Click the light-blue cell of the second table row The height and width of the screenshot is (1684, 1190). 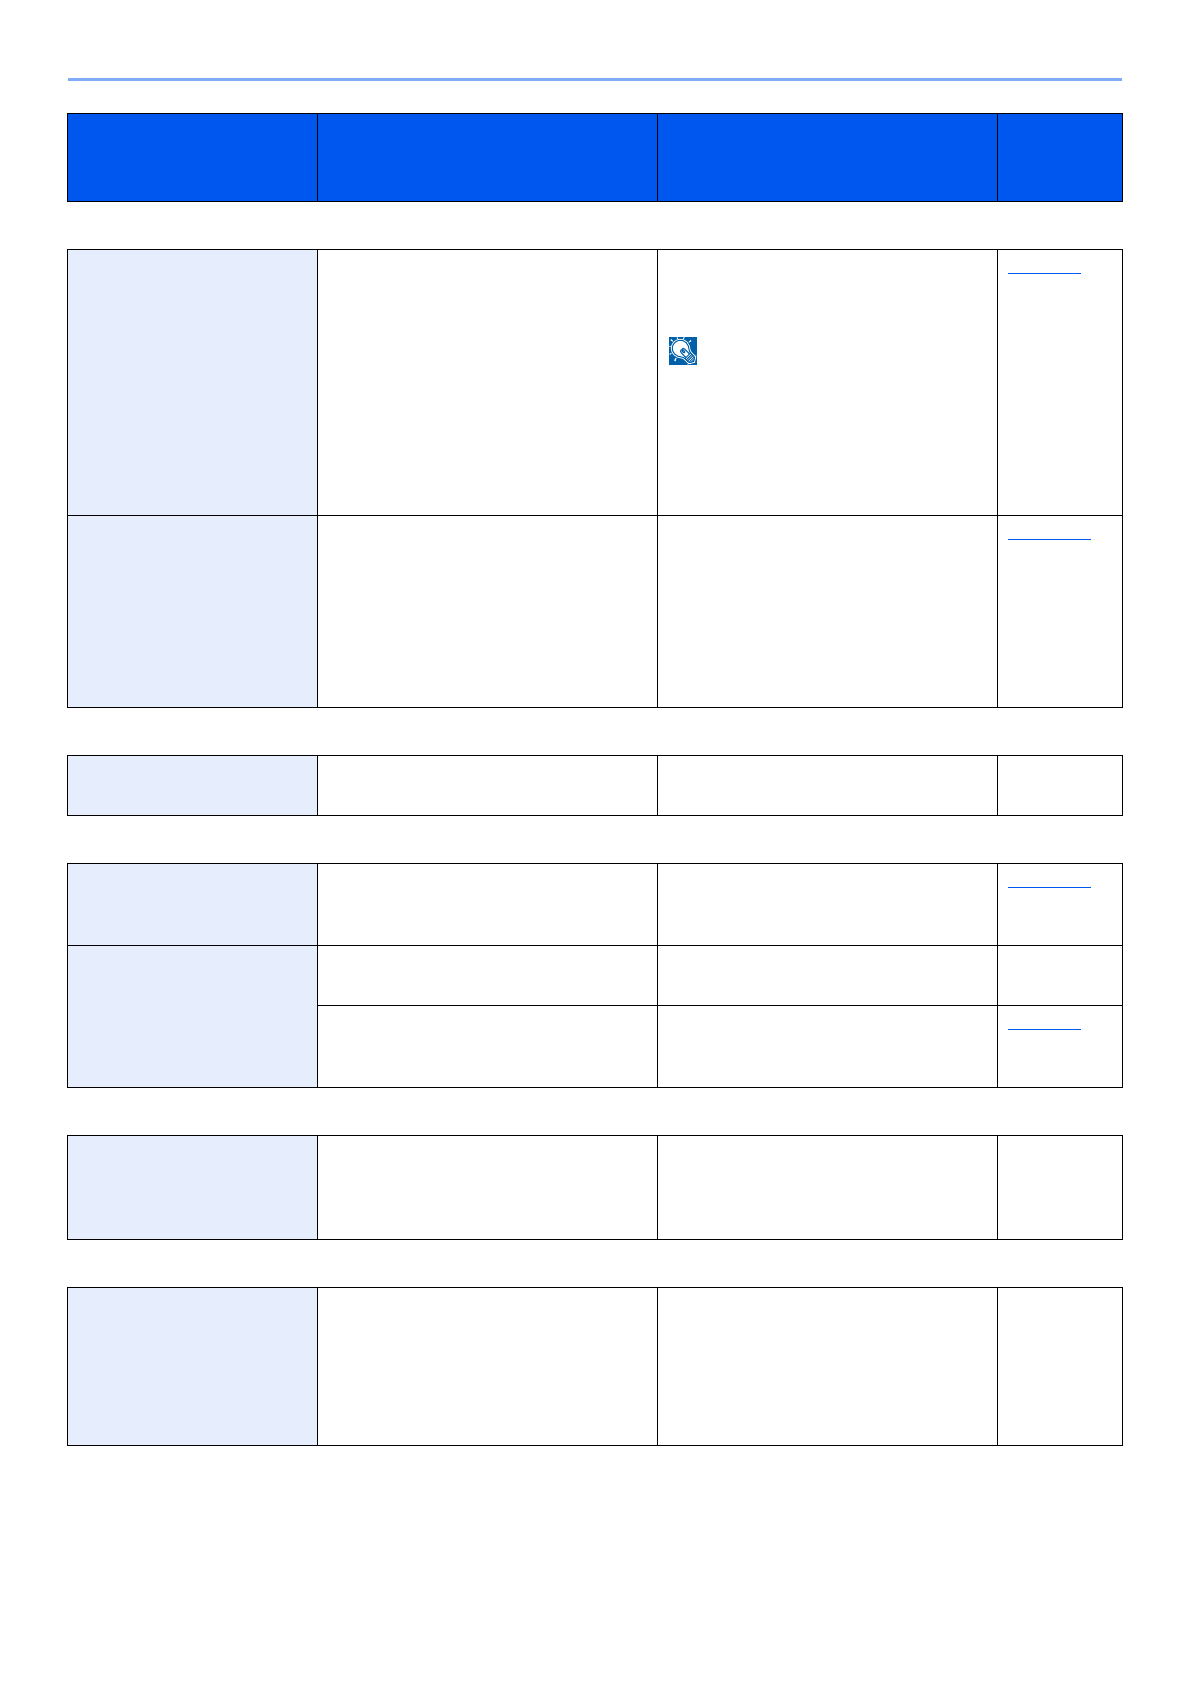192,611
